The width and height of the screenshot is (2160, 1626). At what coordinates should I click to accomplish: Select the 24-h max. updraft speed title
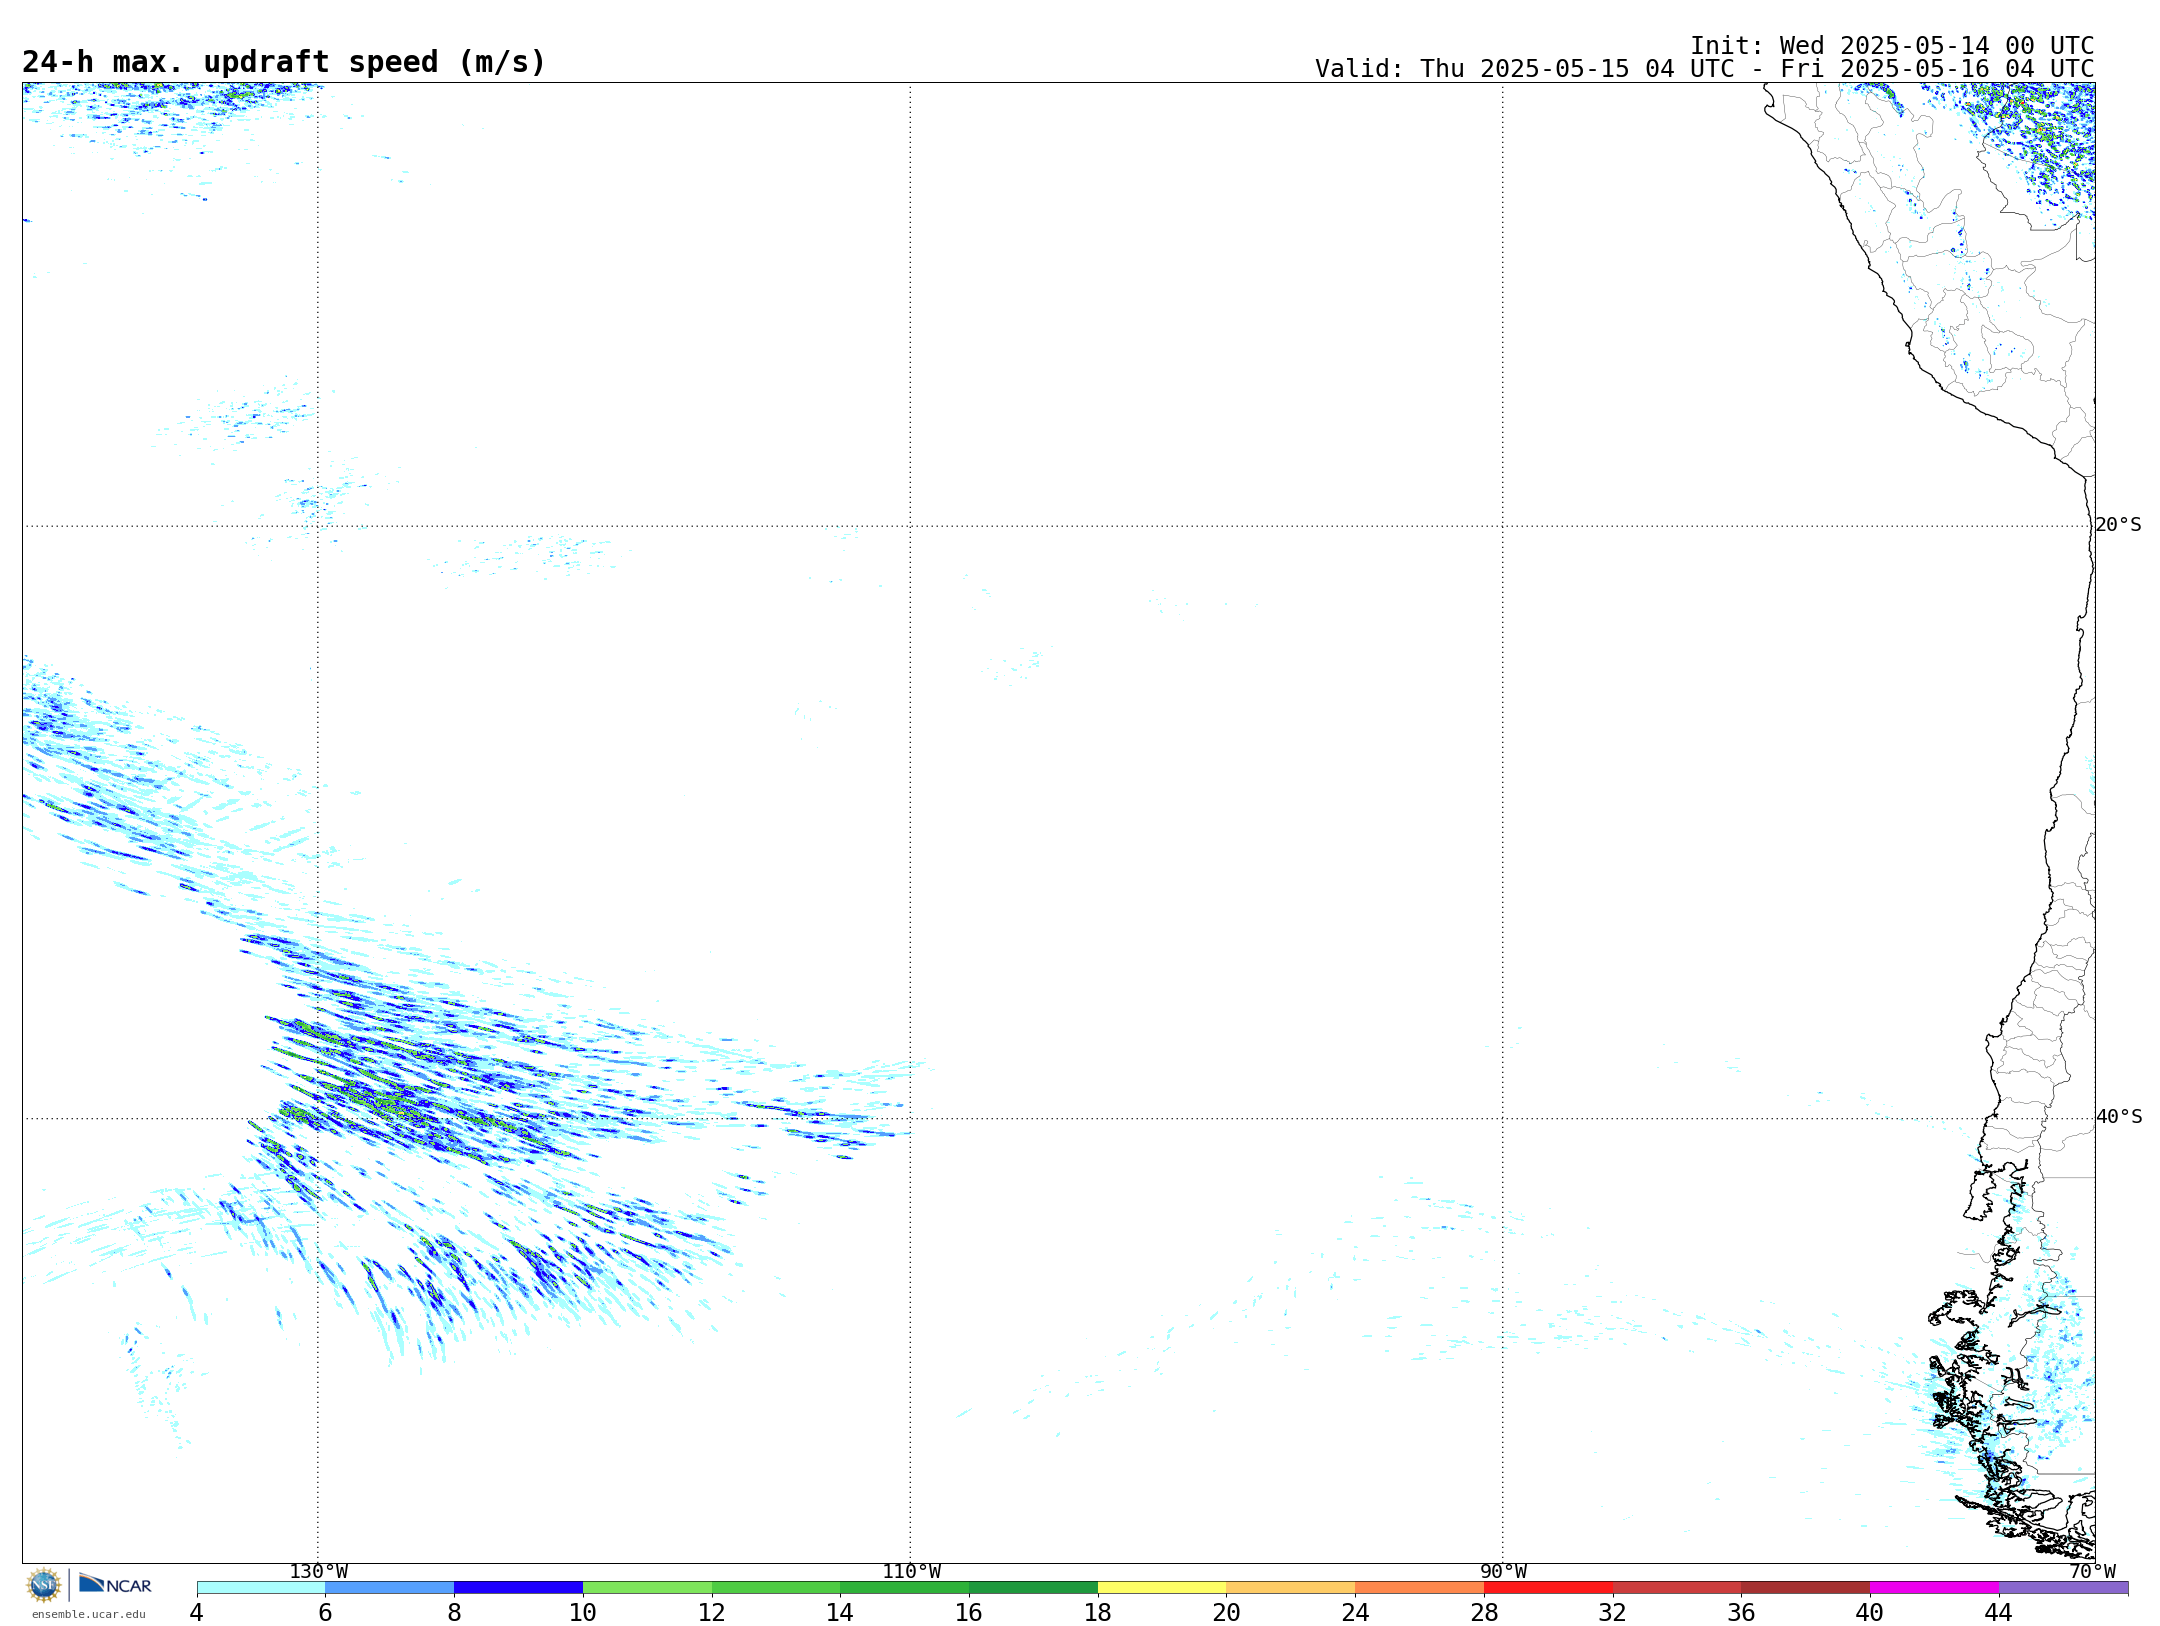point(284,62)
